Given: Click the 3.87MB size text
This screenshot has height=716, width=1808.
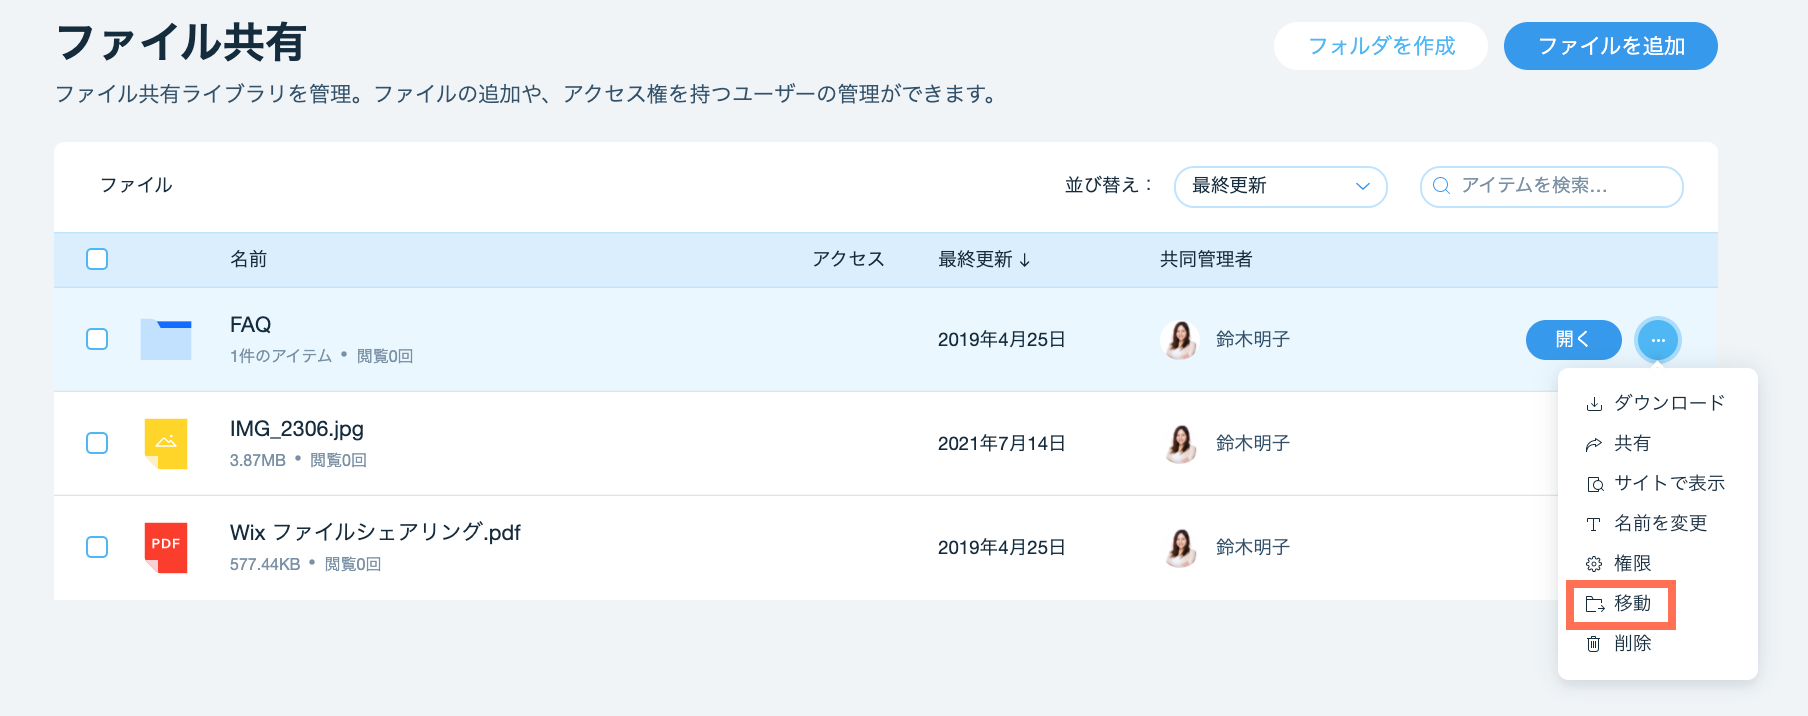Looking at the screenshot, I should pos(258,460).
